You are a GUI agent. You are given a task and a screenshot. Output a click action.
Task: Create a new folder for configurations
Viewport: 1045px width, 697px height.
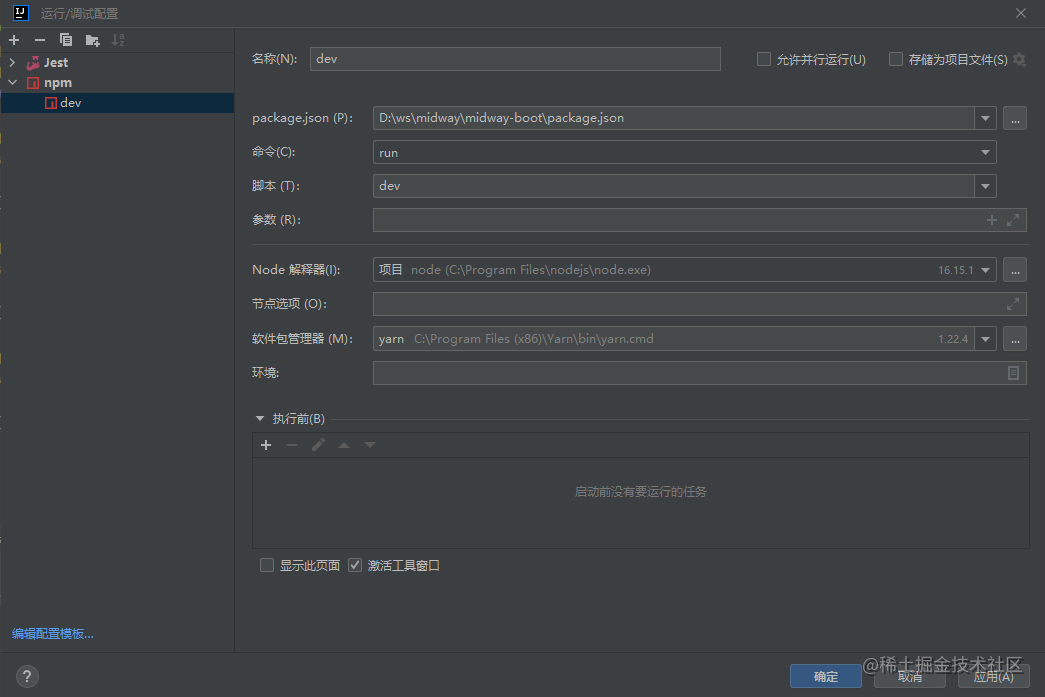[91, 40]
